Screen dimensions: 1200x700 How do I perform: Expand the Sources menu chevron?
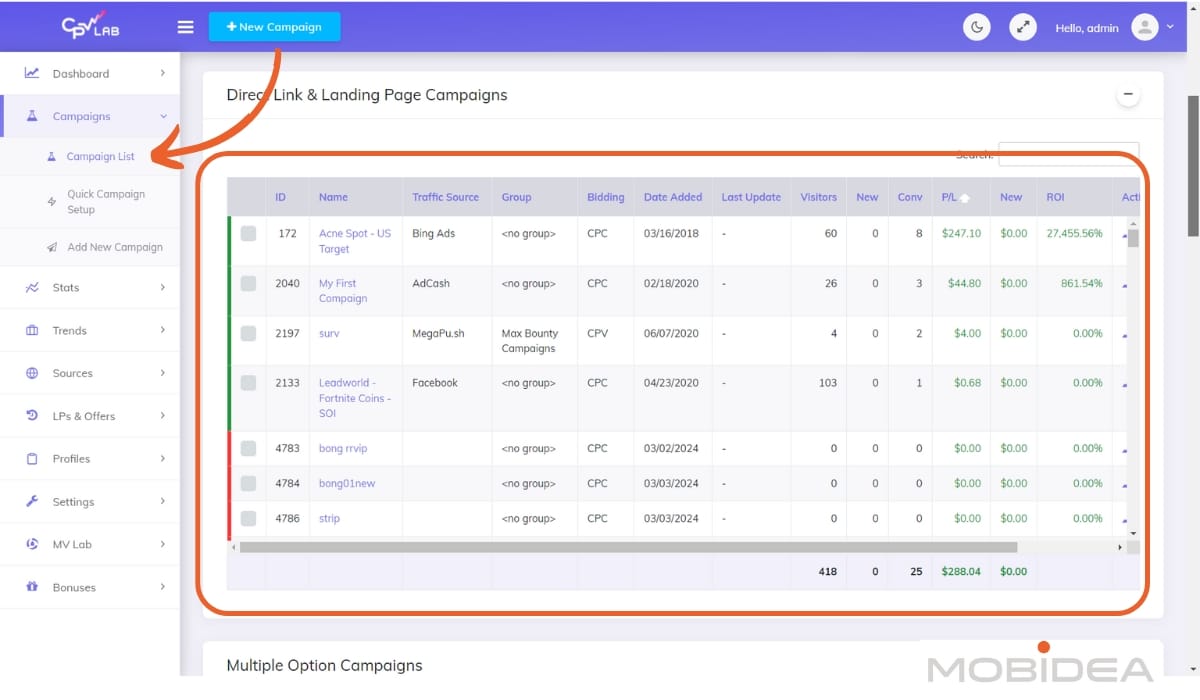point(162,373)
